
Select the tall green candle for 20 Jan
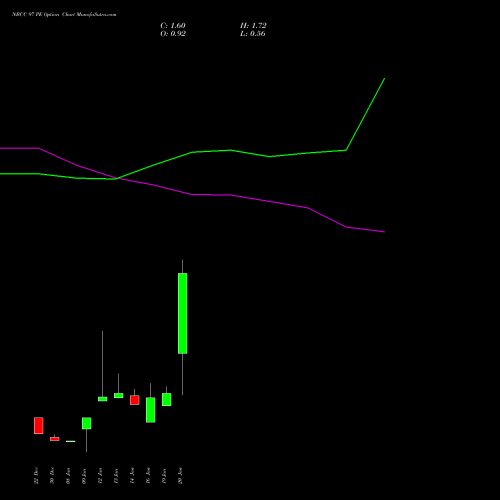[x=182, y=313]
